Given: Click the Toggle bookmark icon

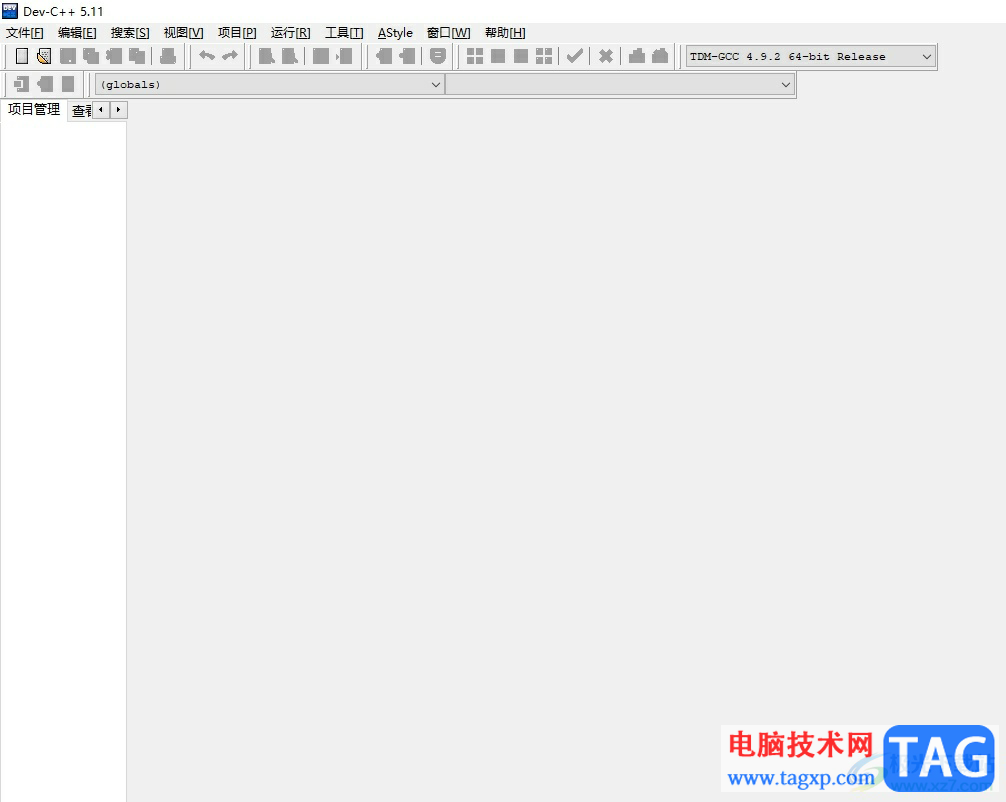Looking at the screenshot, I should coord(45,84).
